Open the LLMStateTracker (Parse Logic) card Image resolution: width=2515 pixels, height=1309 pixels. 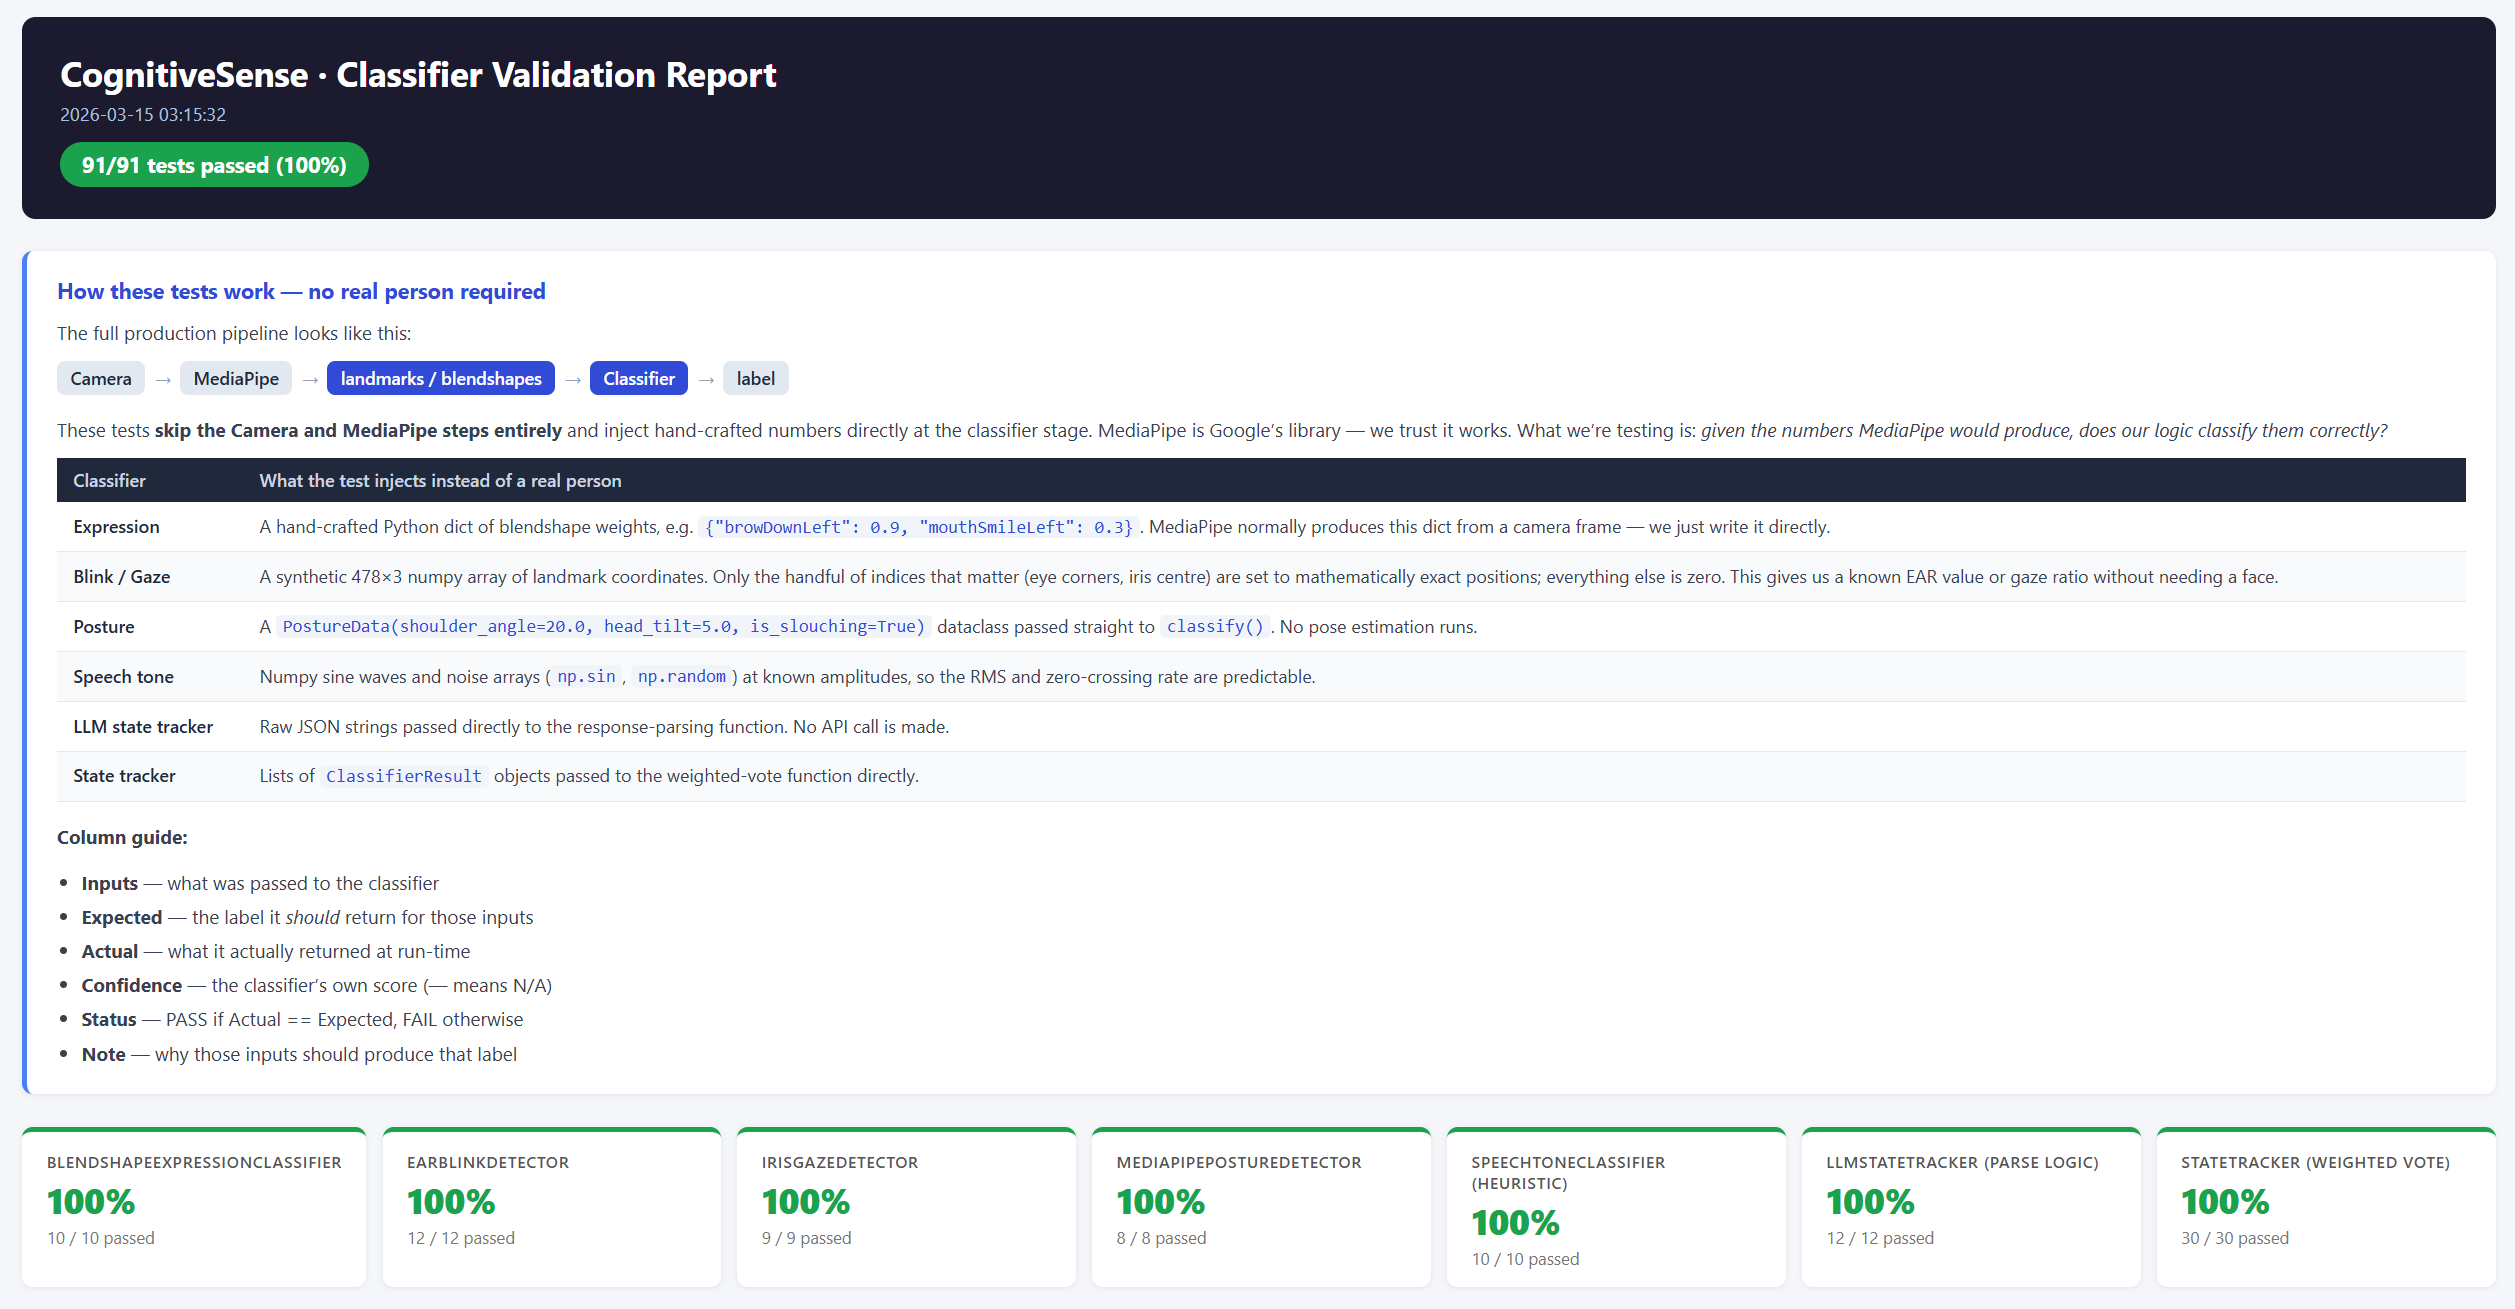tap(1970, 1207)
